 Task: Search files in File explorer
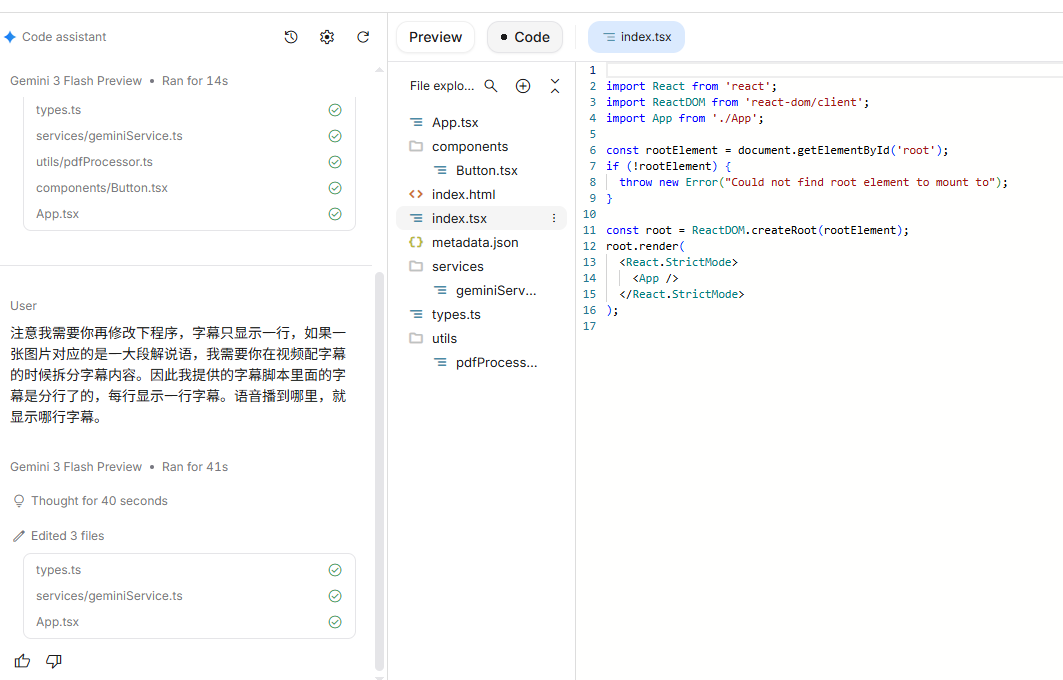[491, 86]
